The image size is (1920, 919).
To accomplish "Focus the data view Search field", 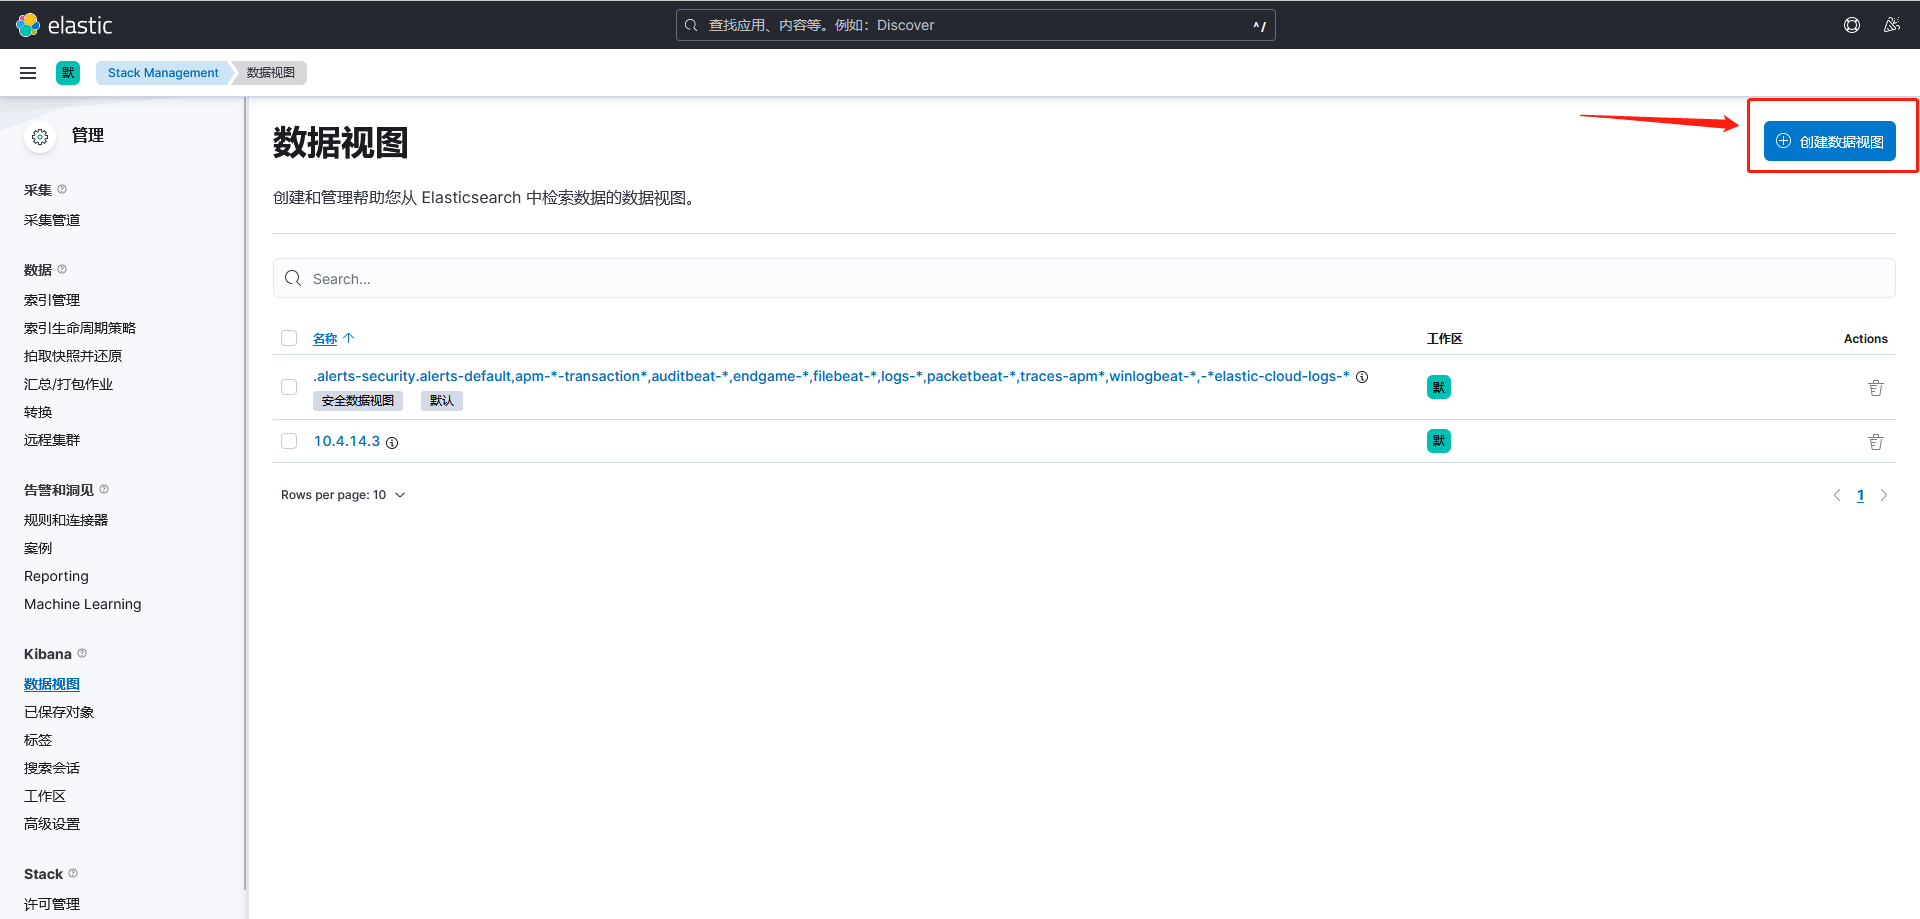I will [1084, 278].
